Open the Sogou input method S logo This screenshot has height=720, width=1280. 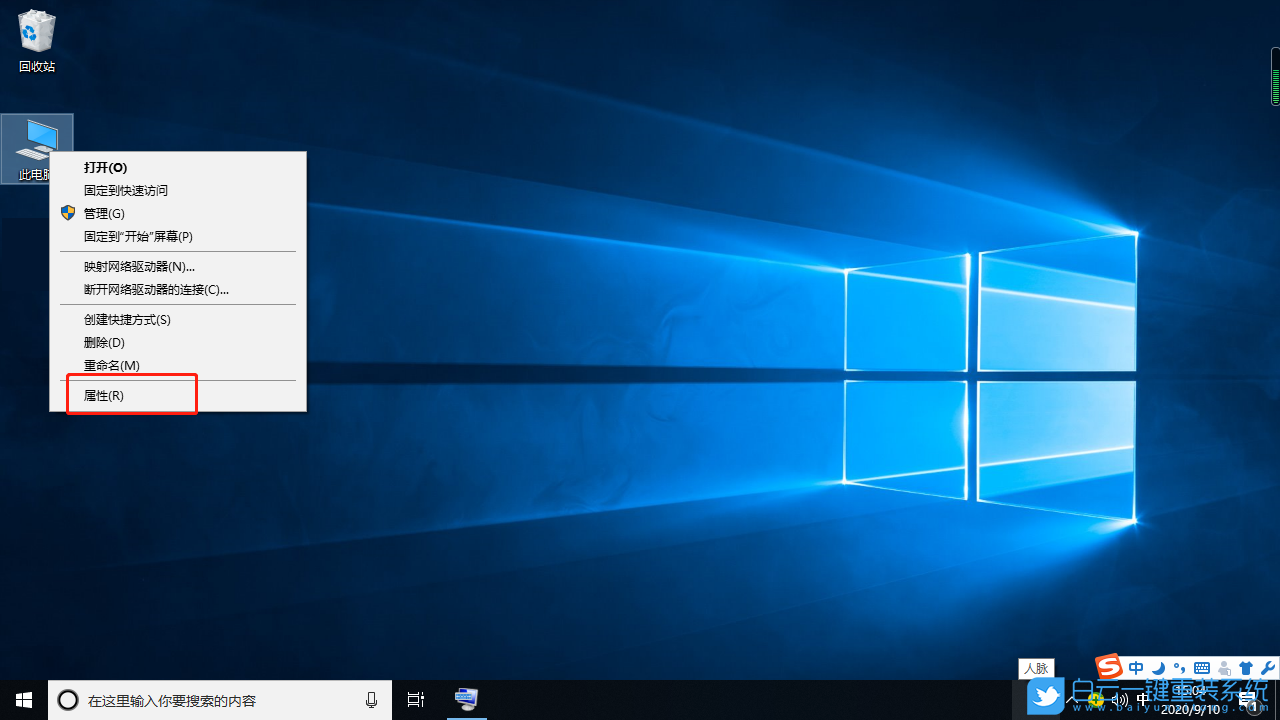[1109, 668]
